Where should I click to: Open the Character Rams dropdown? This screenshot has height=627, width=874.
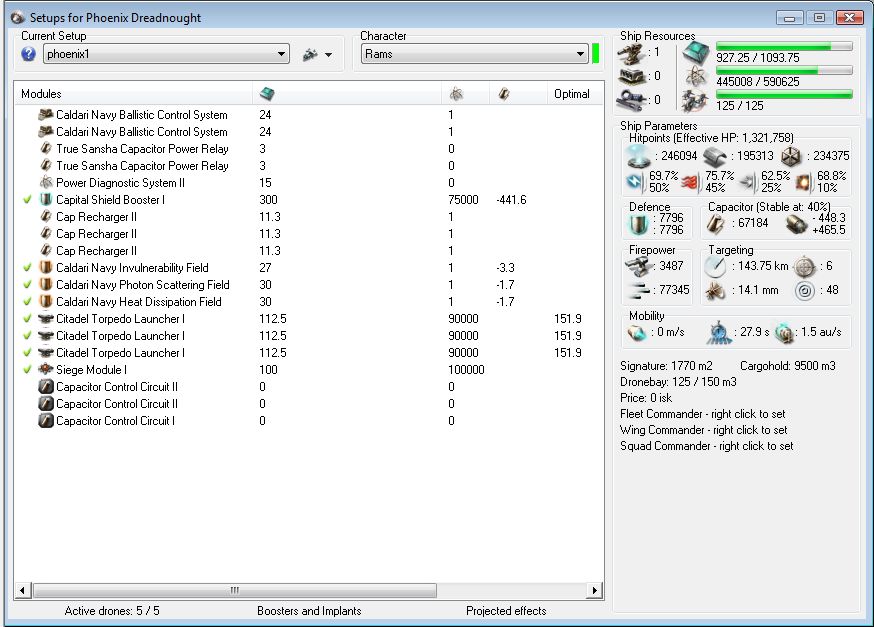point(474,54)
